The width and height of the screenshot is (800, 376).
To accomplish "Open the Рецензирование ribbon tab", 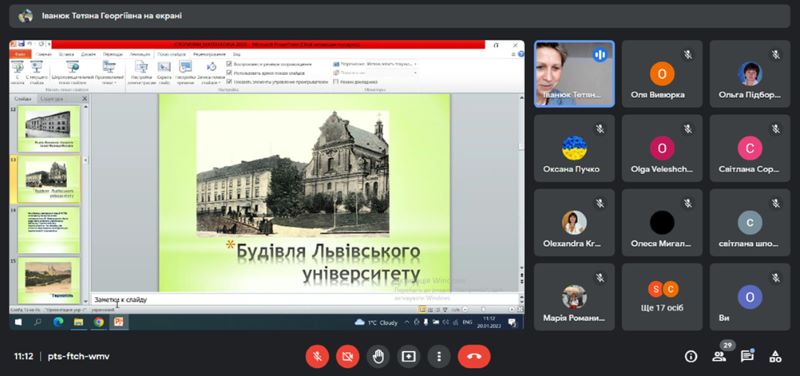I will (209, 54).
